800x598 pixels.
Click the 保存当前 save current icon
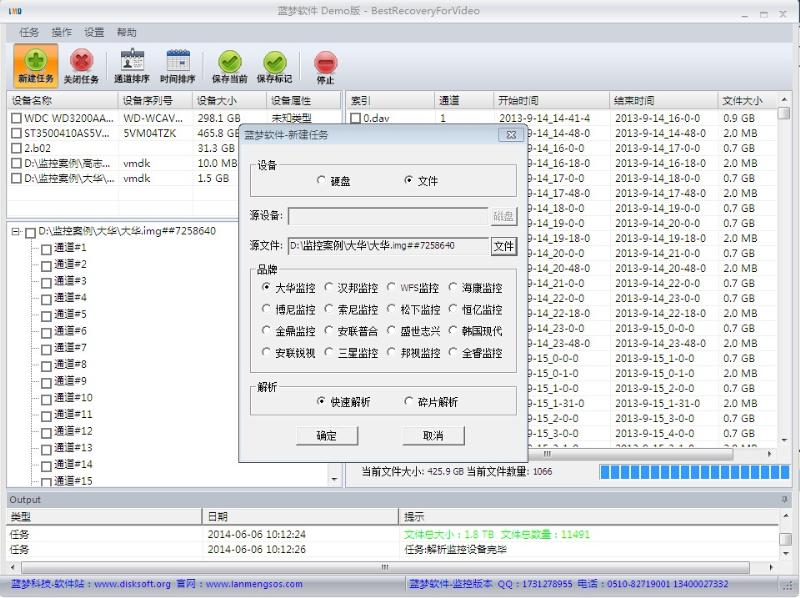230,65
